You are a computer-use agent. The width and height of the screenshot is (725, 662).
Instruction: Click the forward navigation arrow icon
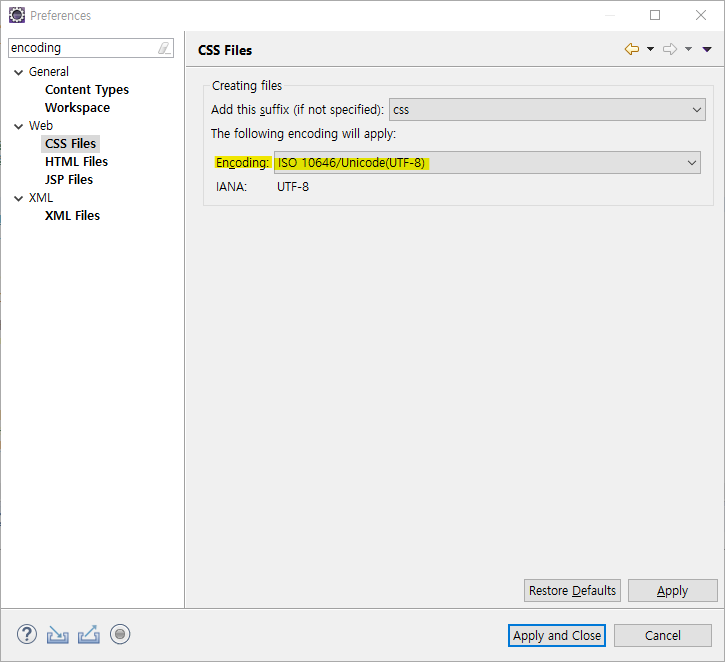click(x=670, y=49)
